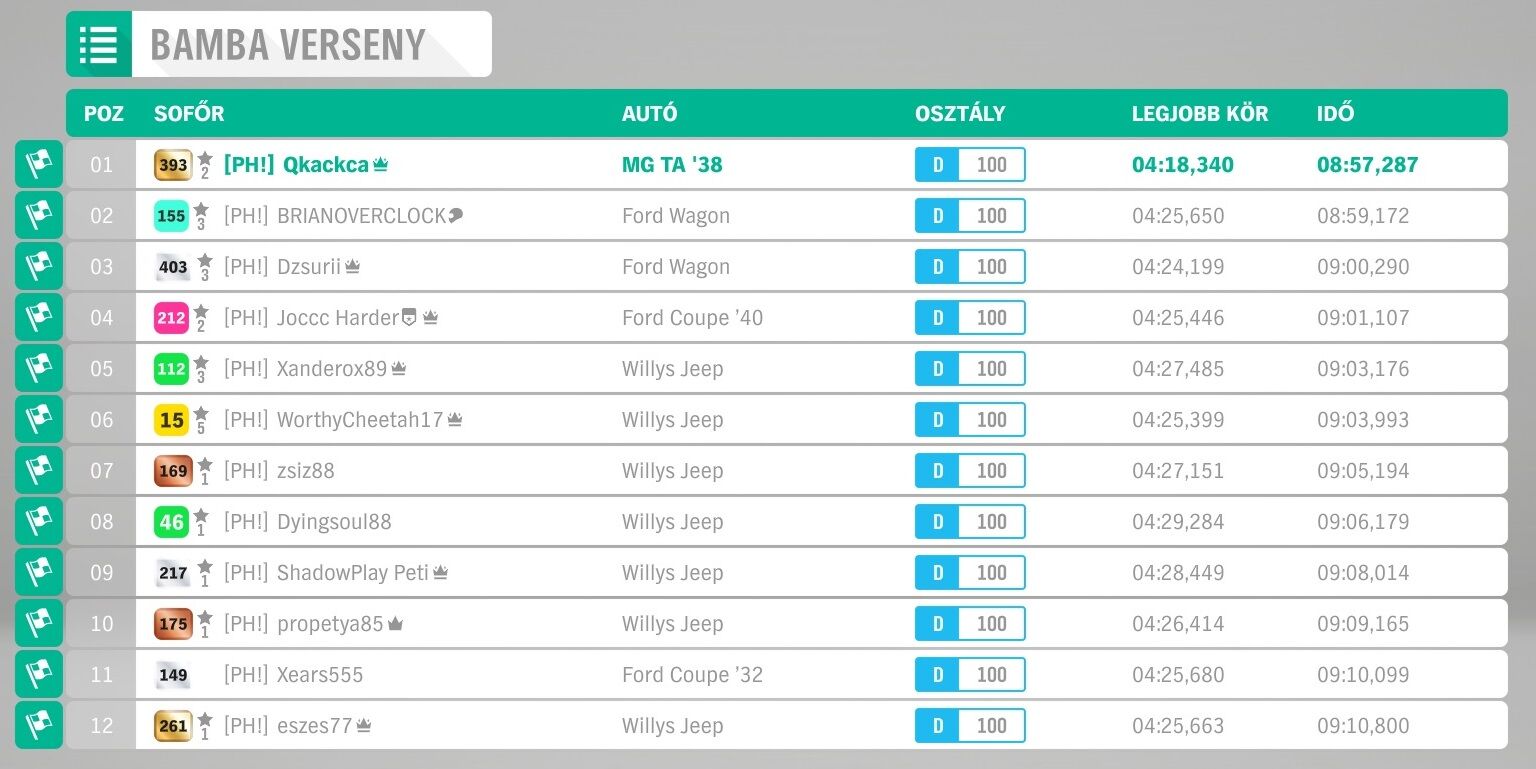The width and height of the screenshot is (1536, 769).
Task: Click the finish flag icon for position 10
Action: [39, 623]
